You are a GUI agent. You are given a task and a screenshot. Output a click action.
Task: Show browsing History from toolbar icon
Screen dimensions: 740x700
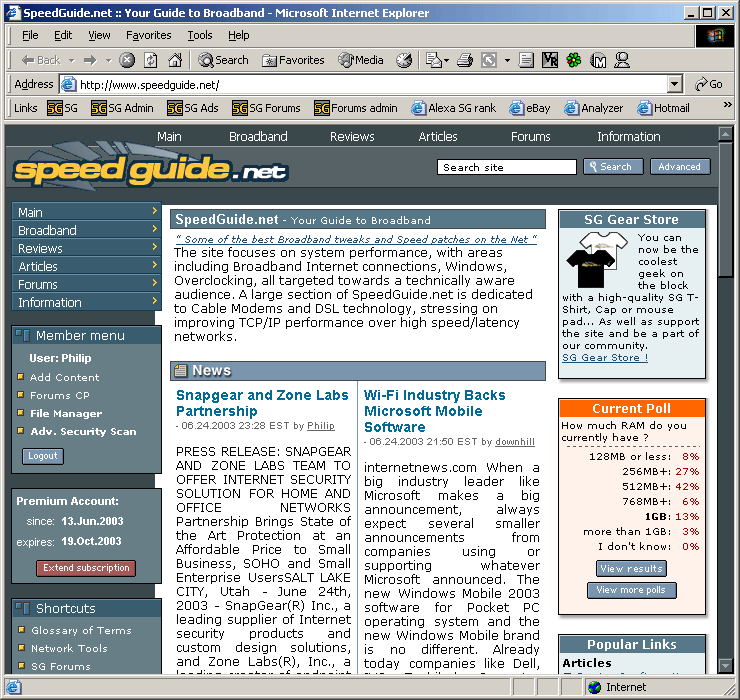[404, 60]
